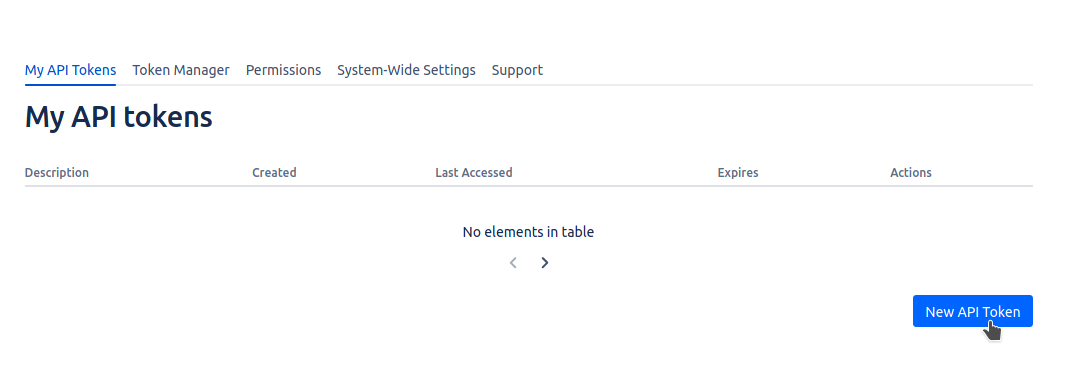The image size is (1068, 369).
Task: Click the My API tokens page heading
Action: pyautogui.click(x=119, y=117)
